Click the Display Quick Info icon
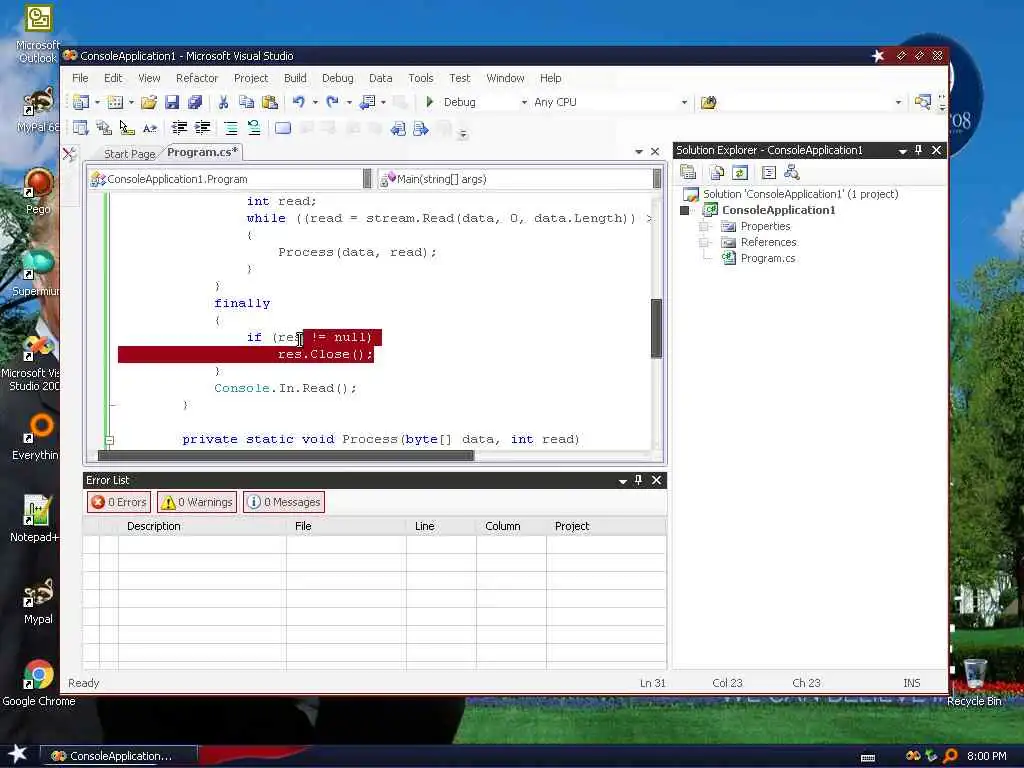The width and height of the screenshot is (1024, 768). point(127,128)
